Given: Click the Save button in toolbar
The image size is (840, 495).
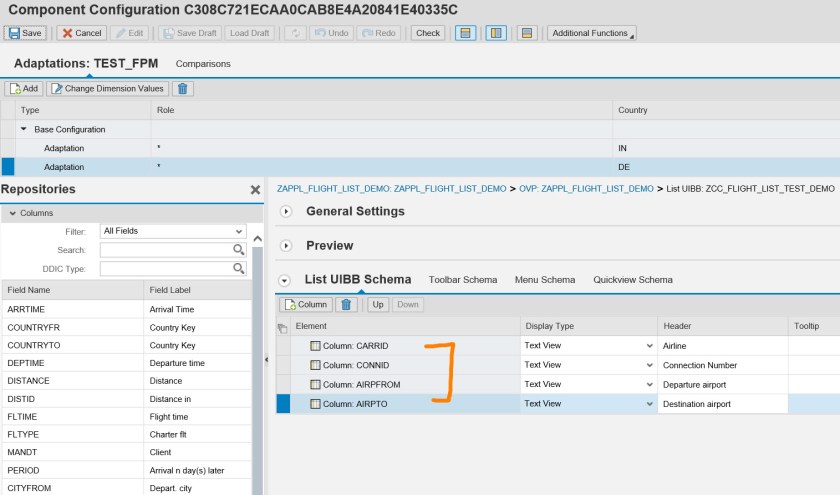Looking at the screenshot, I should tap(26, 33).
